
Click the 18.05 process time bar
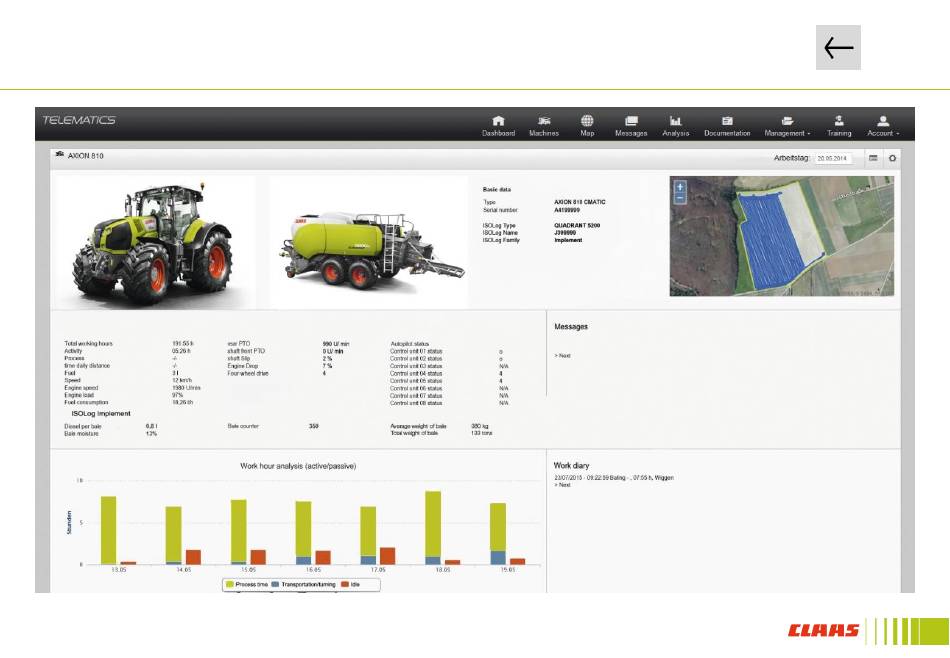(433, 524)
